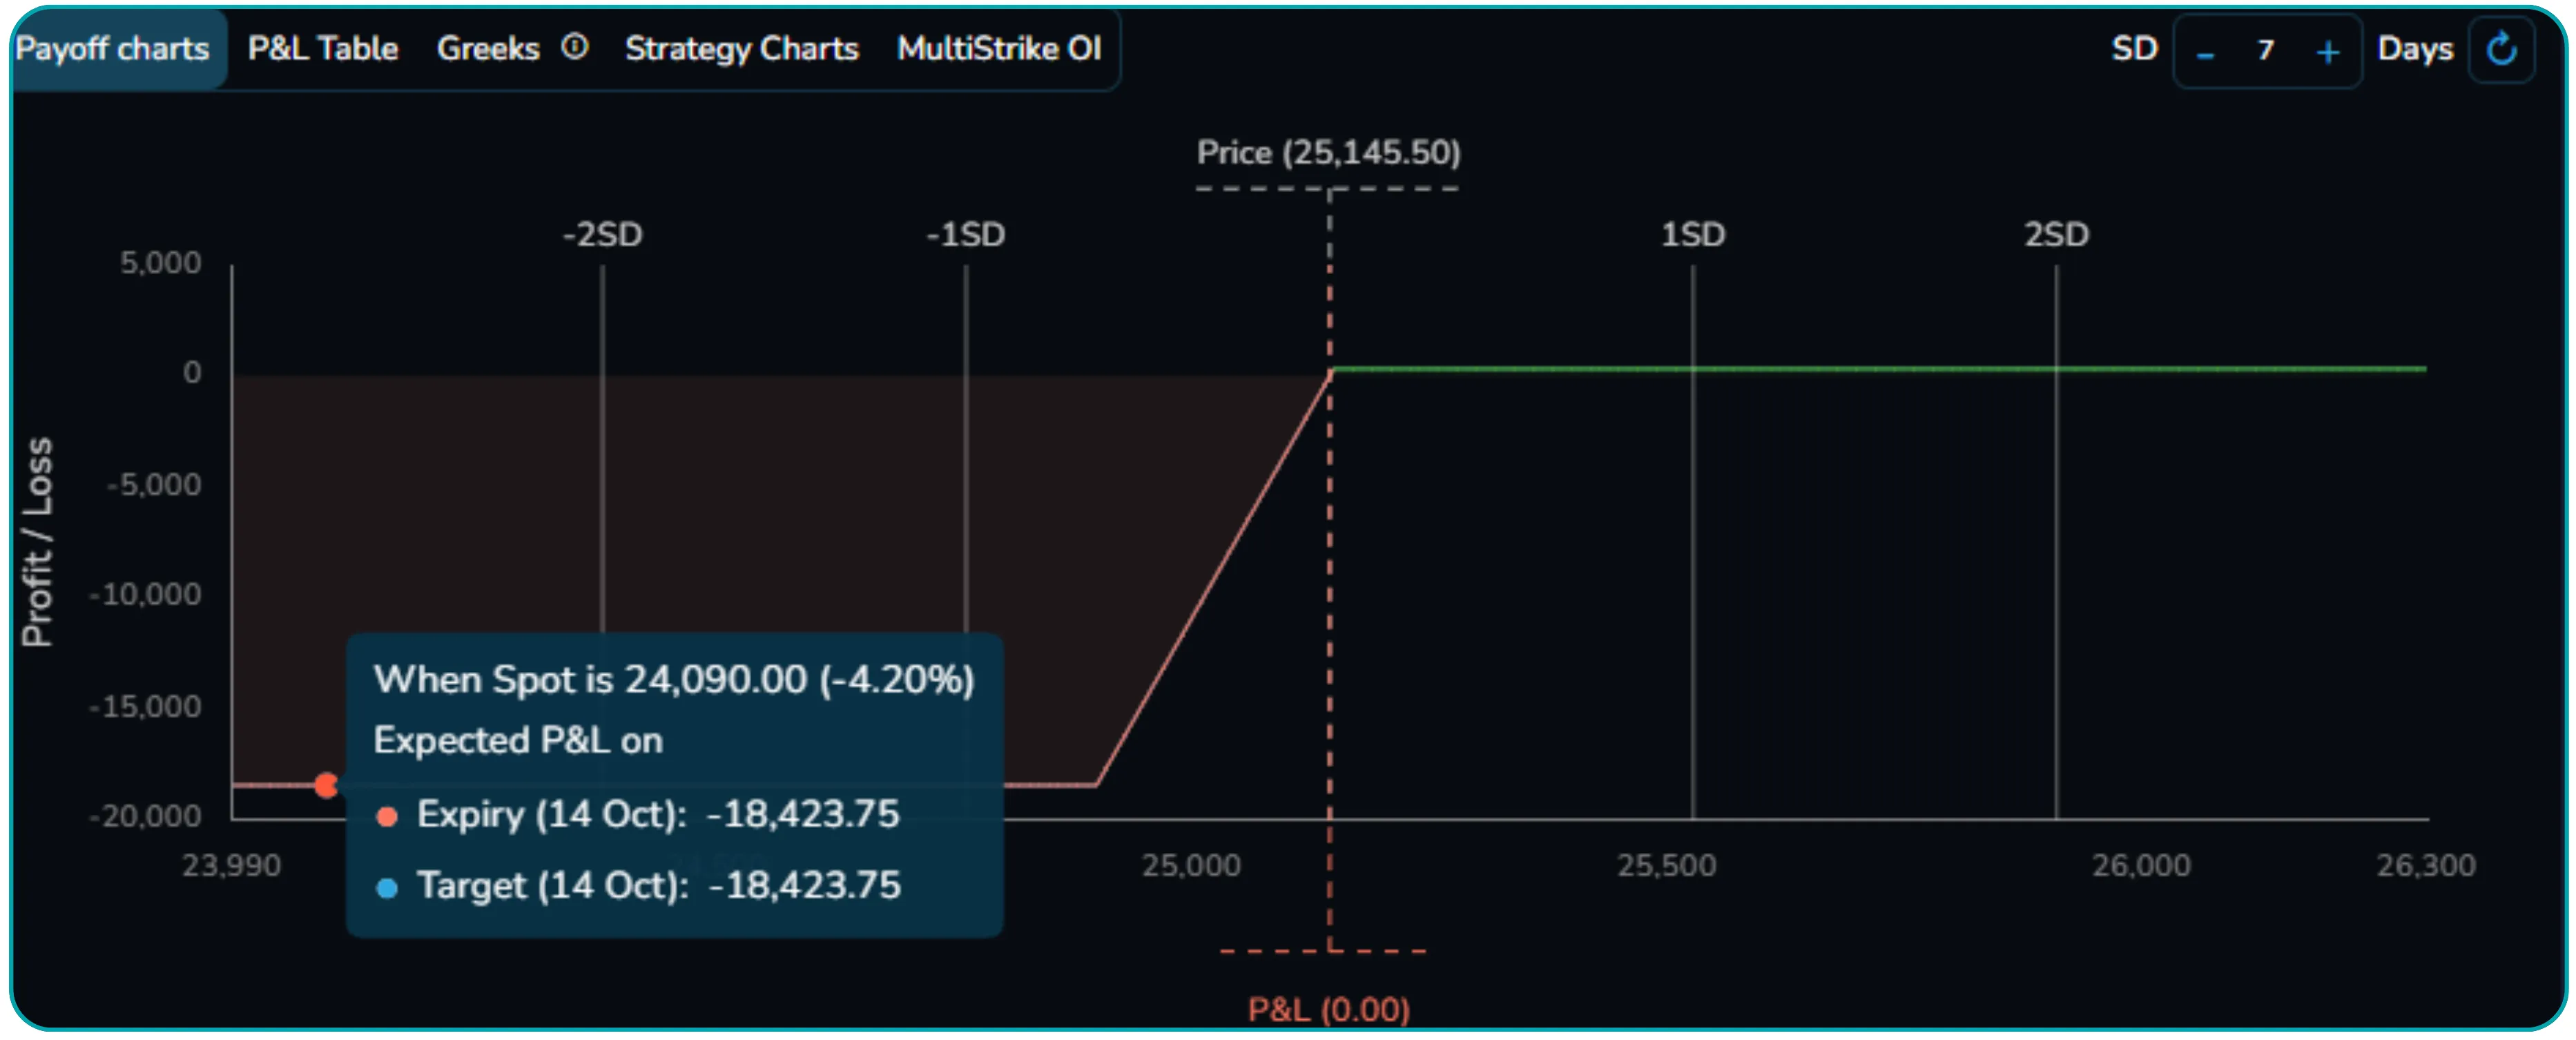
Task: Click the 2SD marker label
Action: (2056, 235)
